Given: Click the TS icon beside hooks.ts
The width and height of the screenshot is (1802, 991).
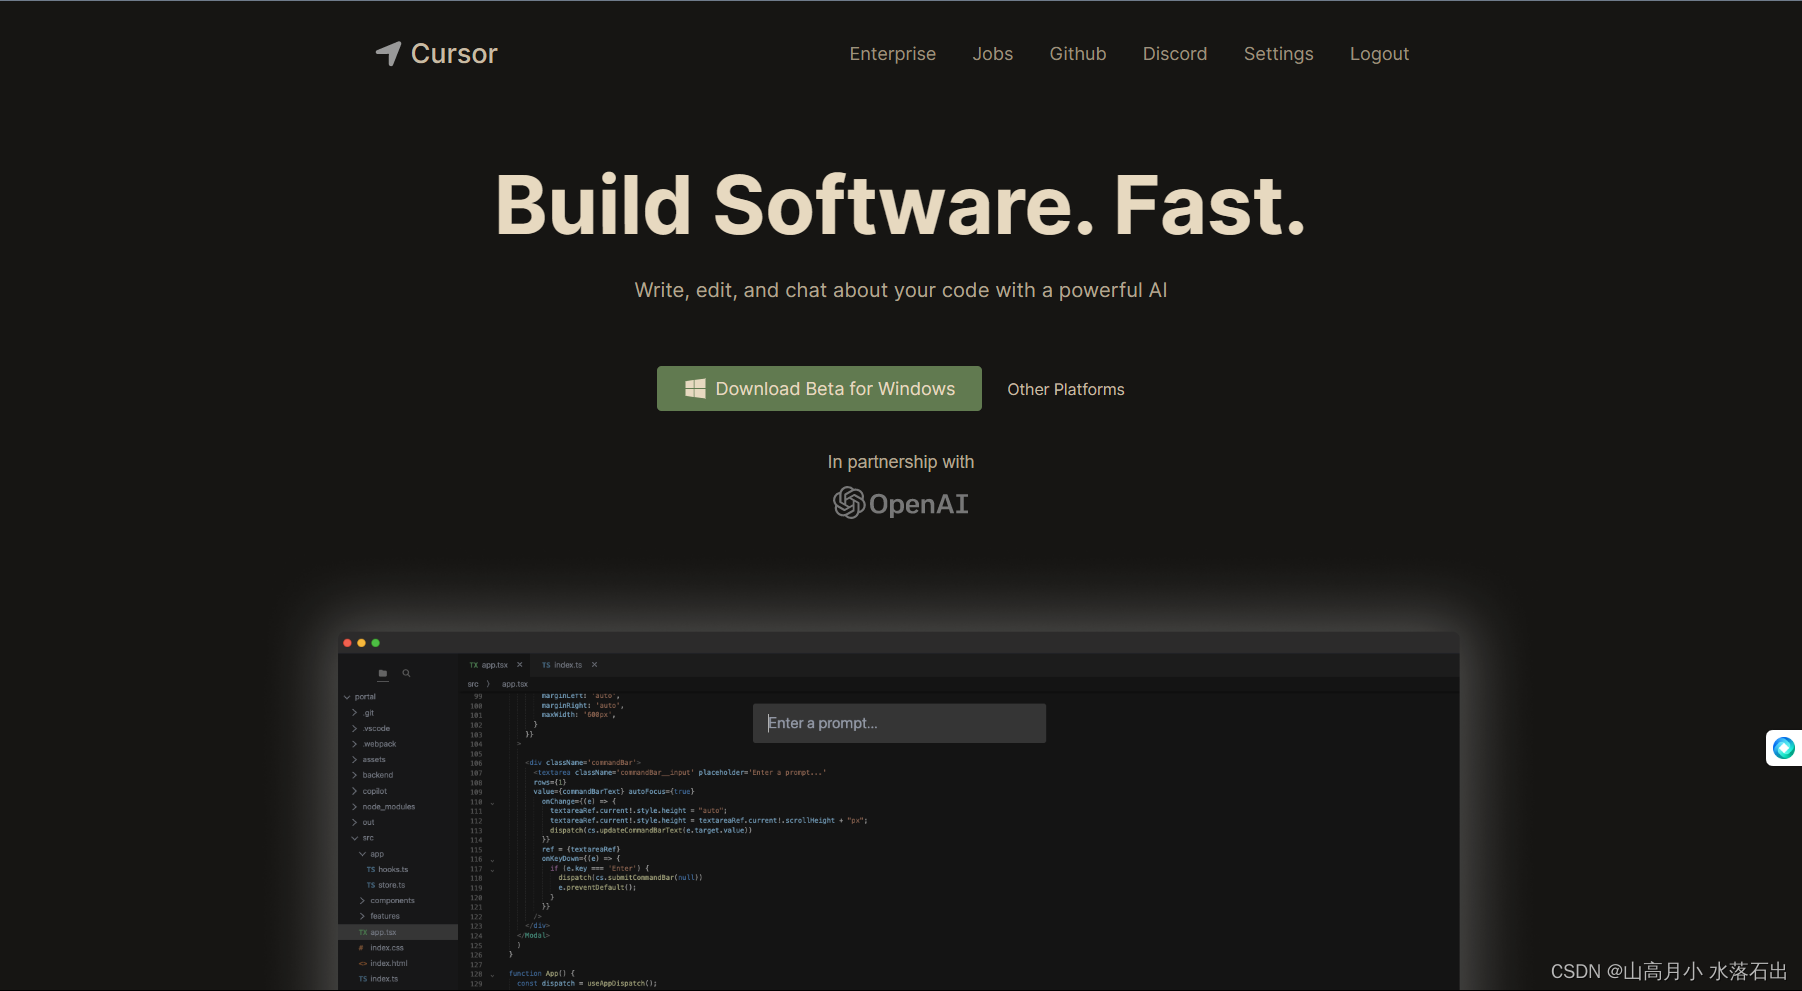Looking at the screenshot, I should (x=370, y=870).
